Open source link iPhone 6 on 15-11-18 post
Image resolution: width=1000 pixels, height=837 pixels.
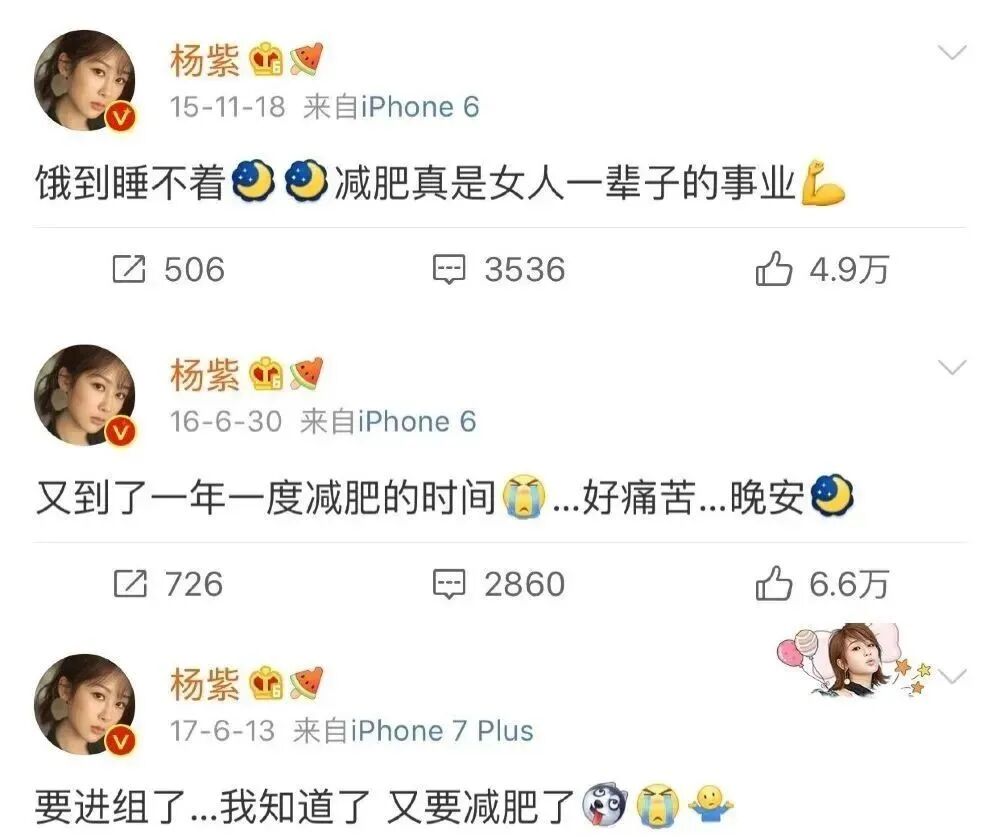click(391, 107)
